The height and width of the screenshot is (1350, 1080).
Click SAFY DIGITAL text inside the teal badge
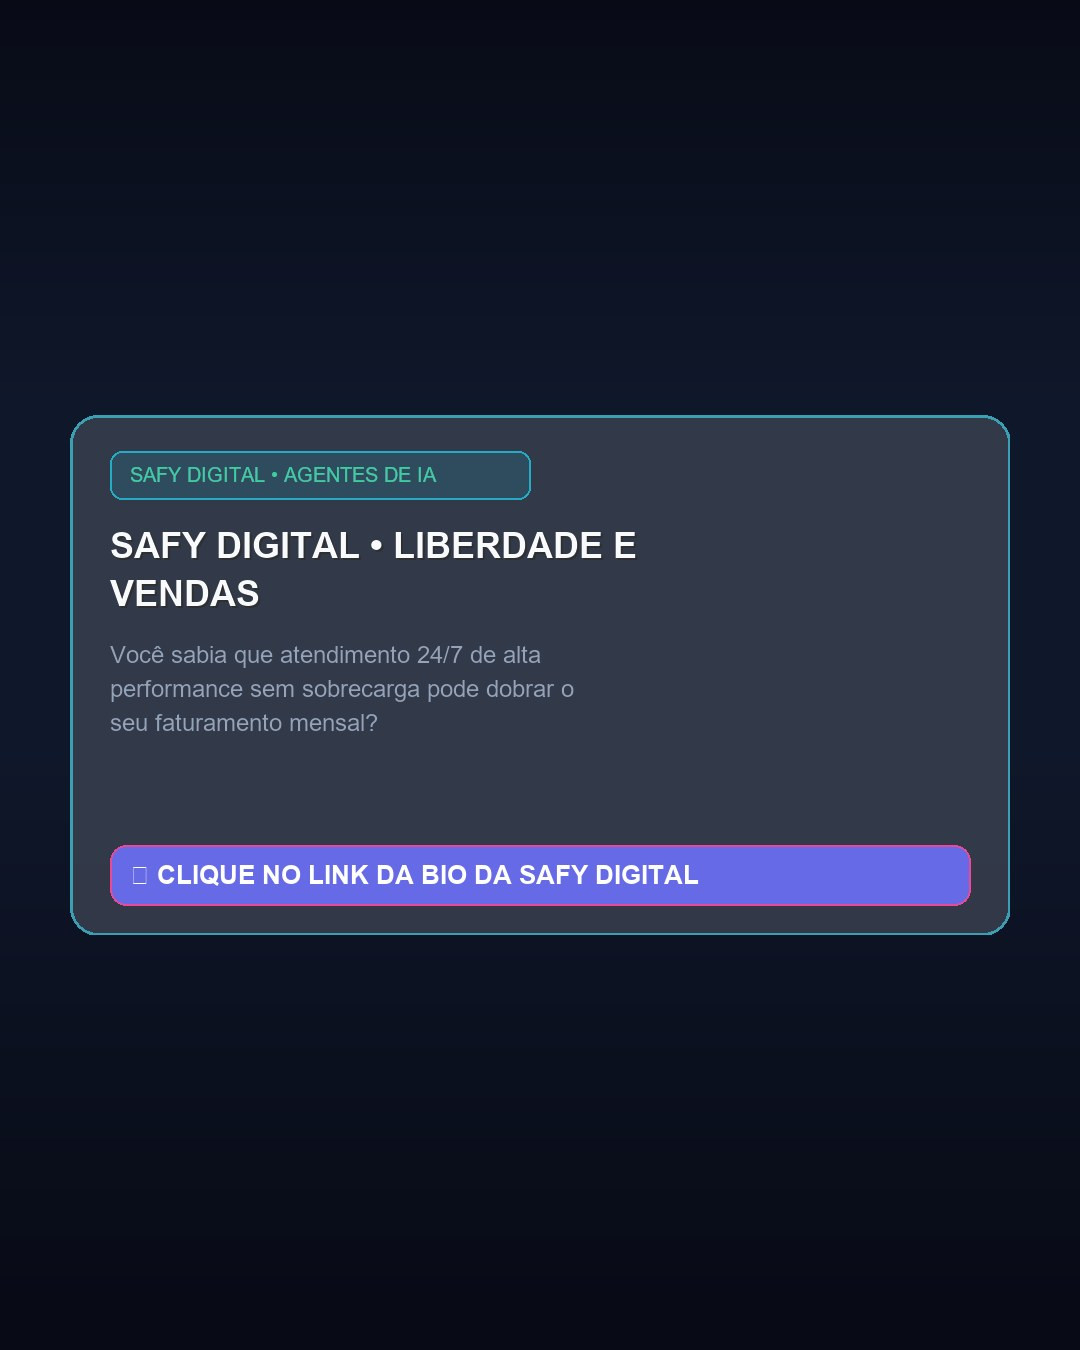coord(197,475)
